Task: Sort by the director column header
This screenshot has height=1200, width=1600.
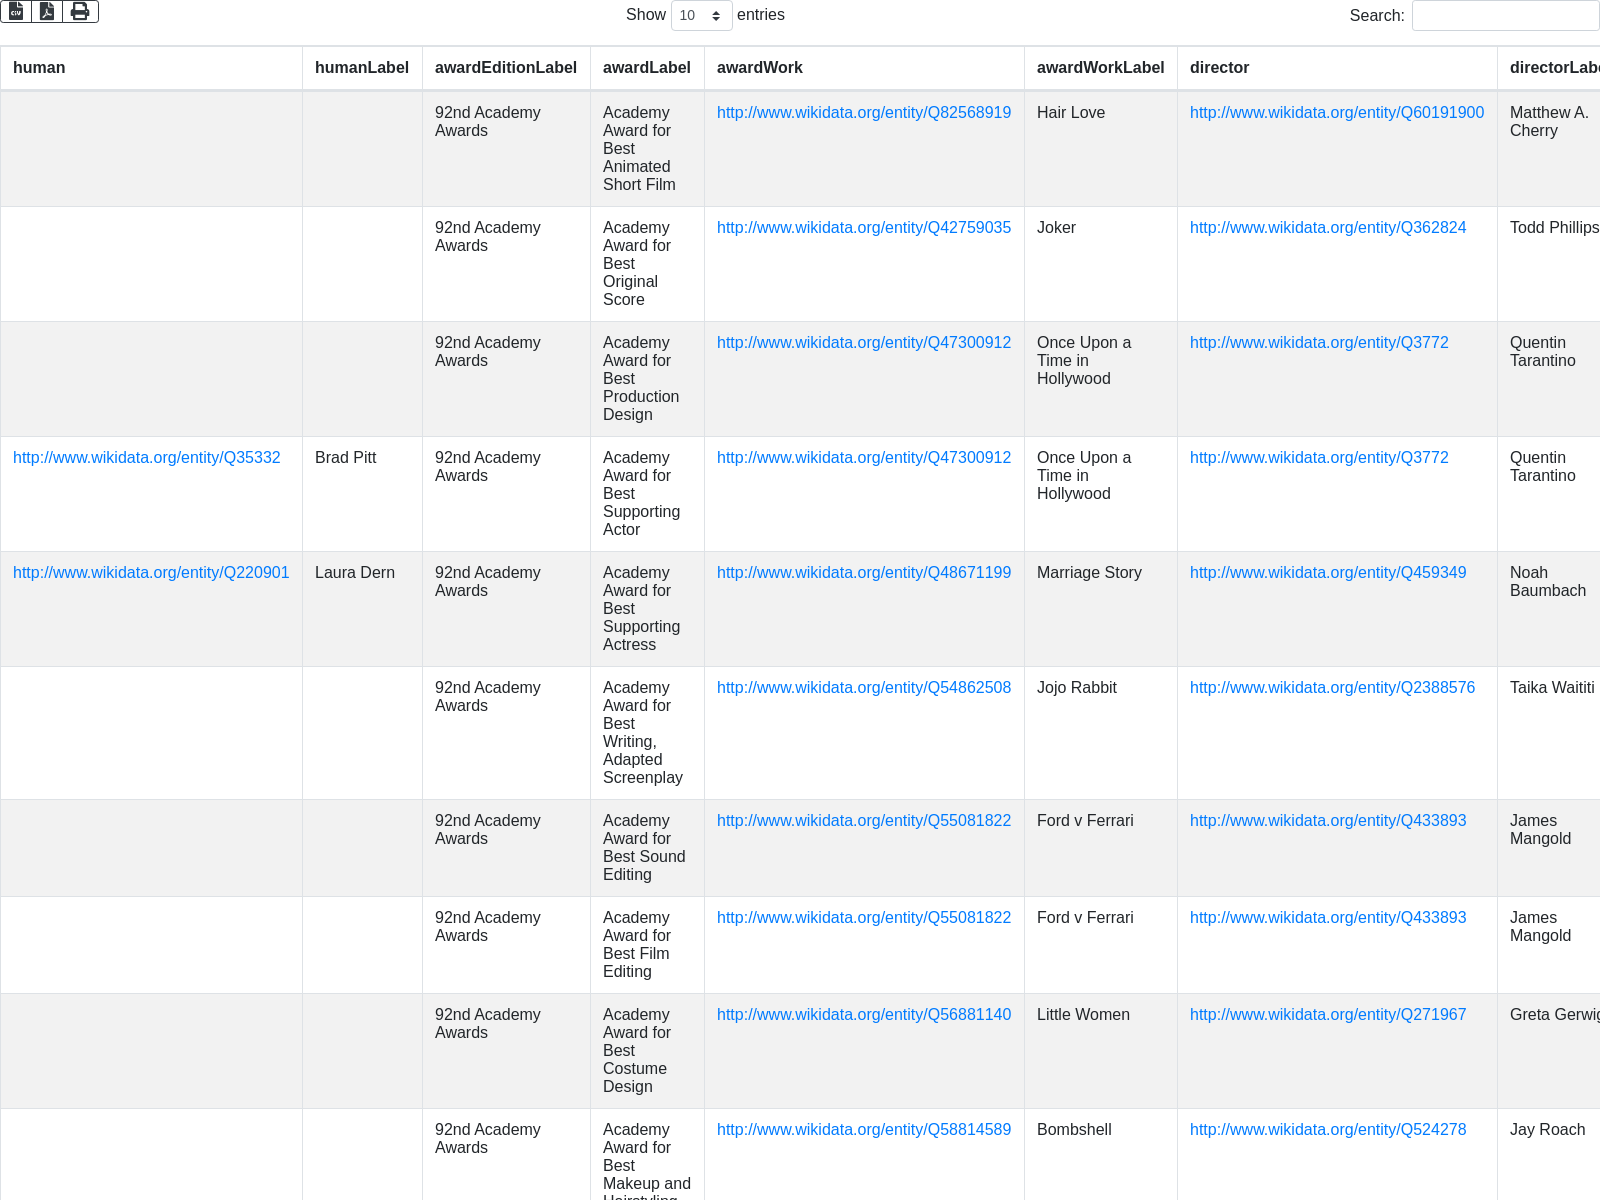Action: pyautogui.click(x=1337, y=68)
